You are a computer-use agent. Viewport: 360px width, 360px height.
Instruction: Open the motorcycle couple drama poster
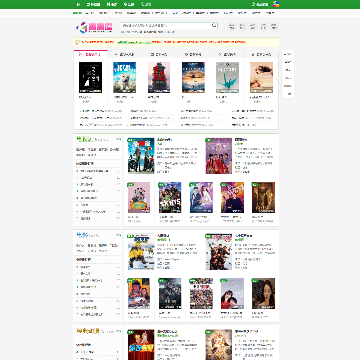141,156
